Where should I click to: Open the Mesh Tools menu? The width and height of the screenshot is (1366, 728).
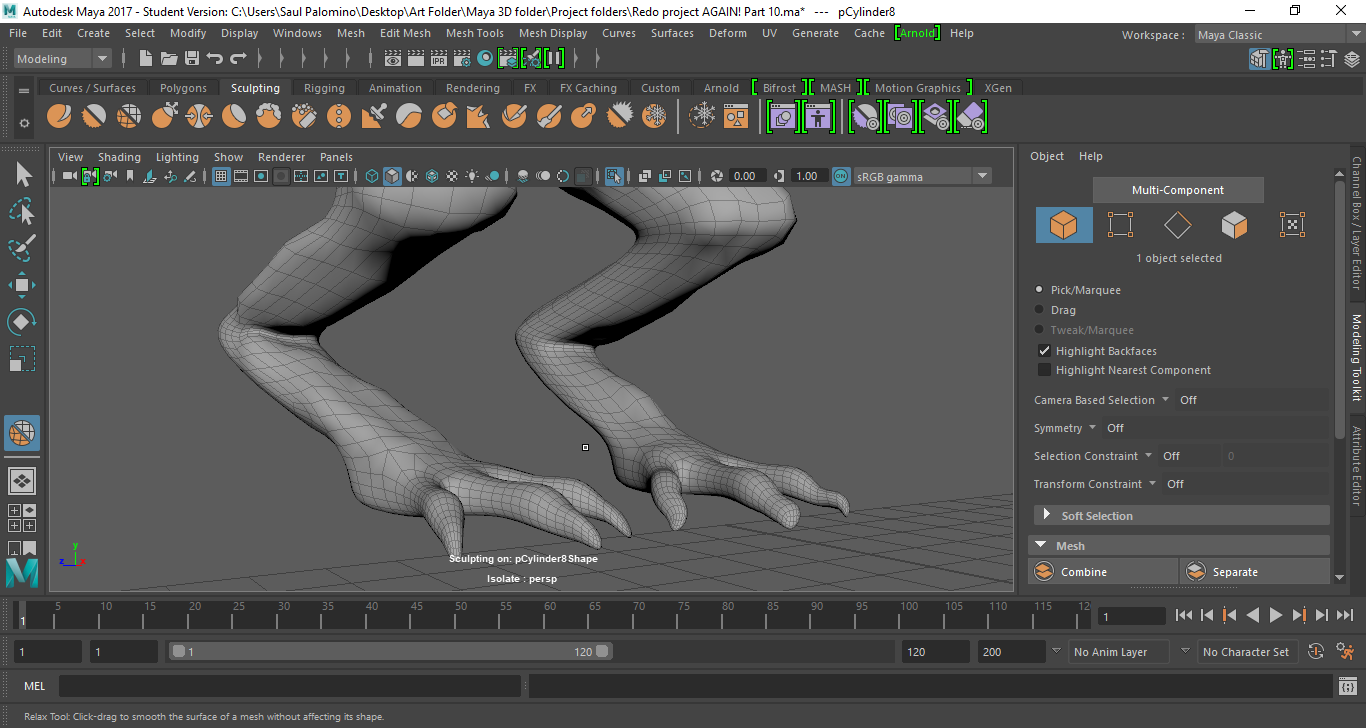[474, 33]
